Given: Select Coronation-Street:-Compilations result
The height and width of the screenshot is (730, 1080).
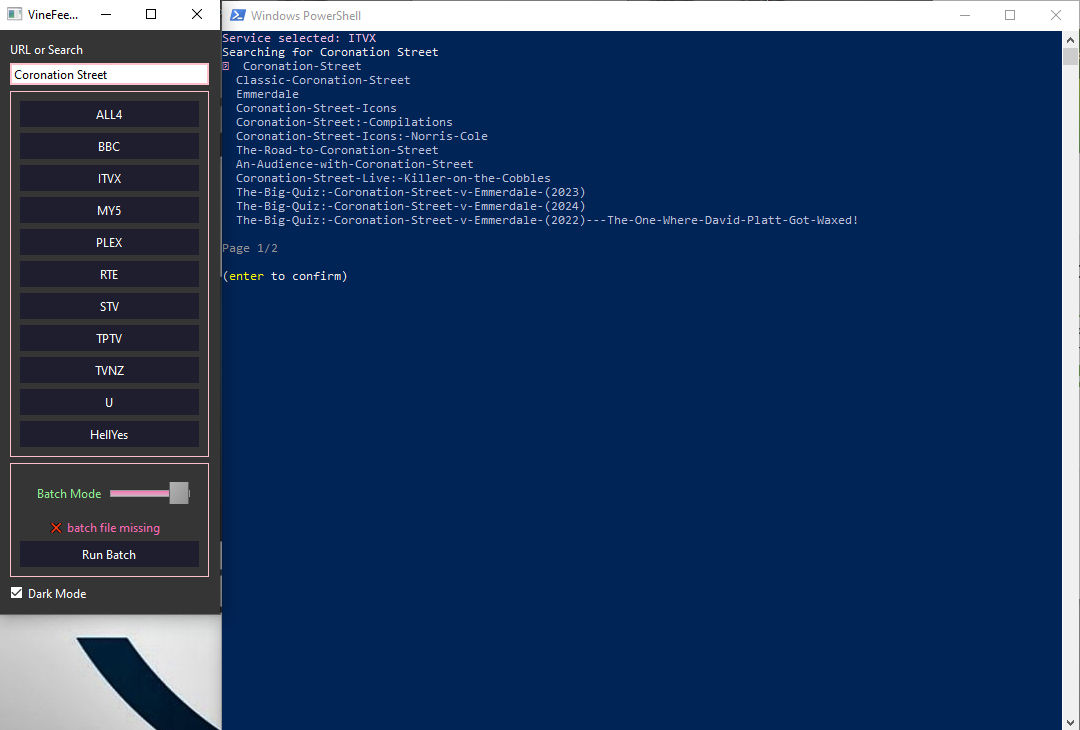Looking at the screenshot, I should coord(344,122).
